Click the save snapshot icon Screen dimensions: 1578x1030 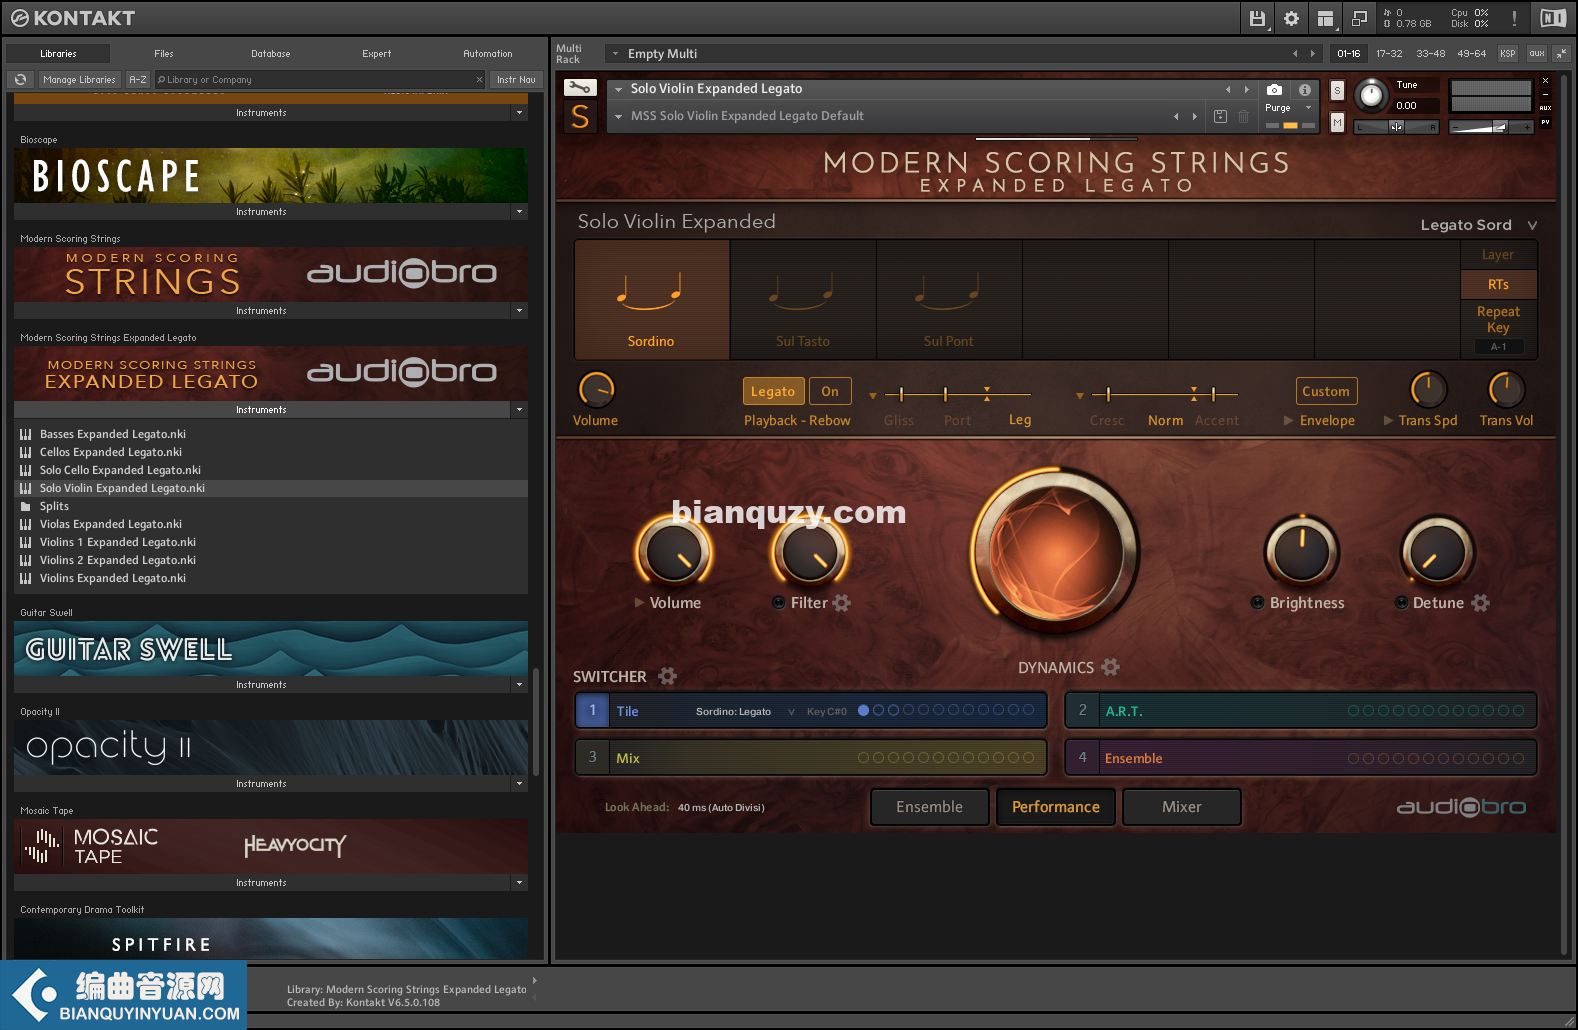(x=1220, y=116)
